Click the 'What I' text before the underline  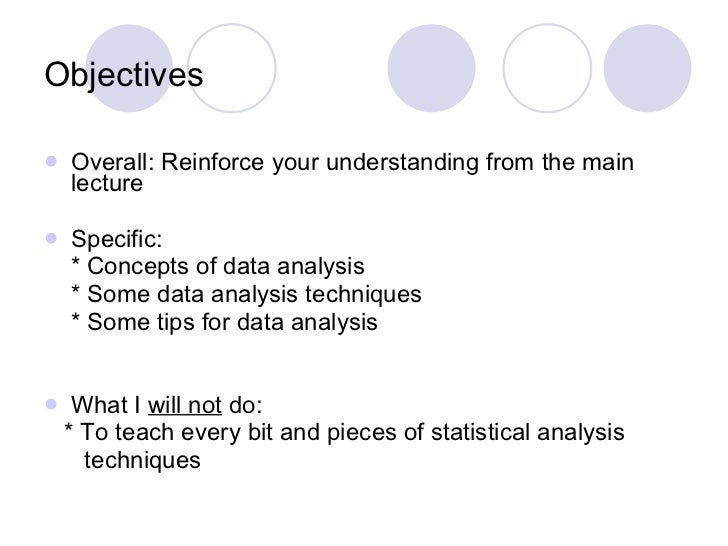[106, 405]
